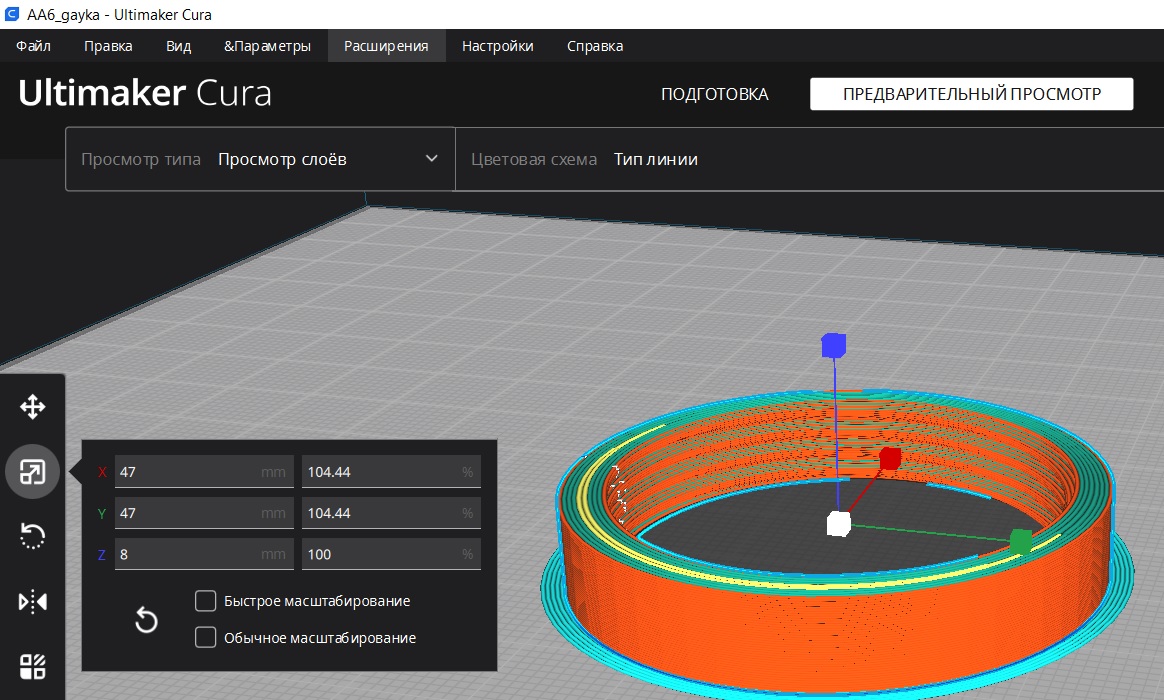Screen dimensions: 1164x700
Task: Click the Cura app icon in title bar
Action: [12, 14]
